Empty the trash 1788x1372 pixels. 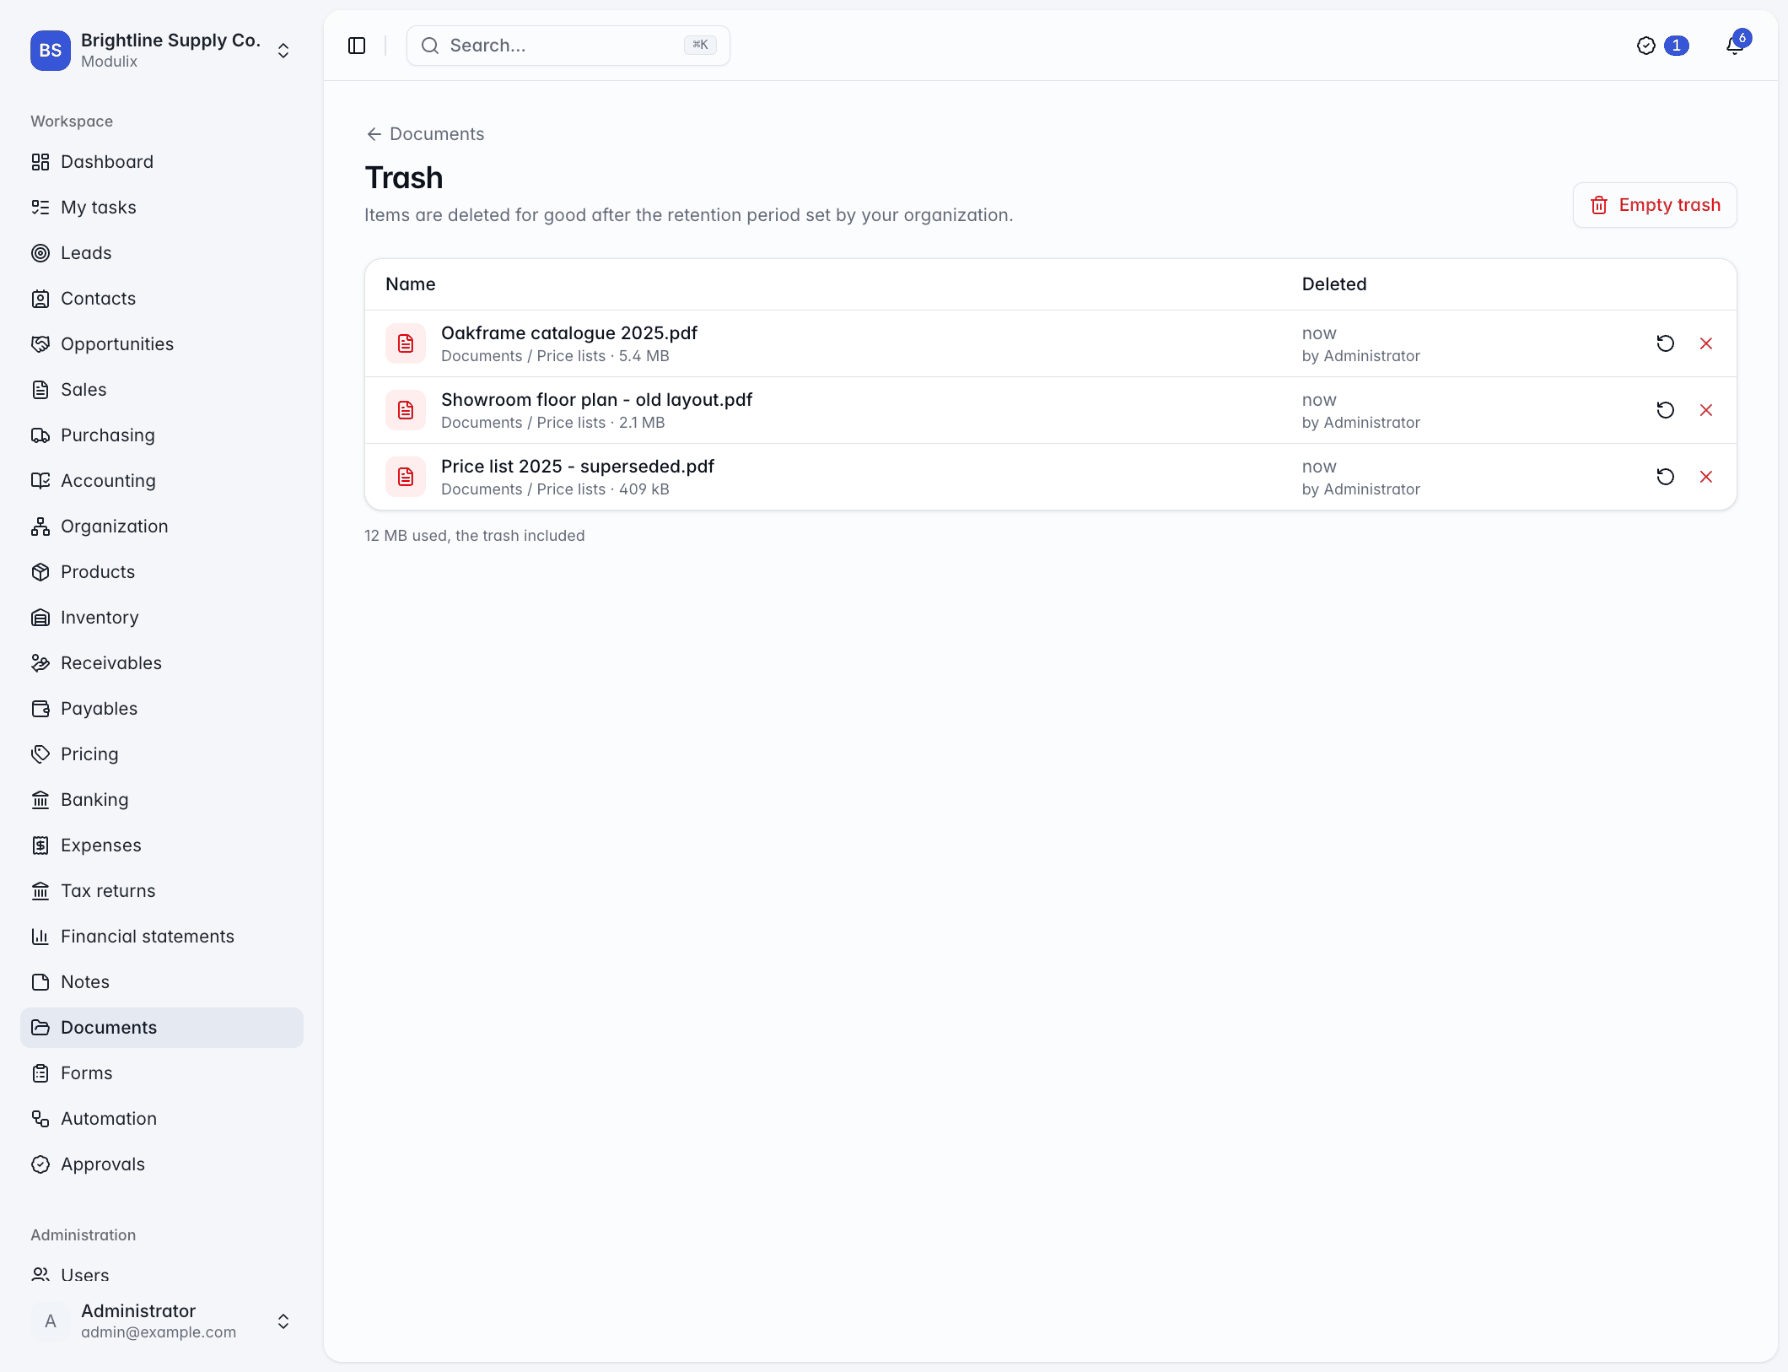tap(1655, 205)
